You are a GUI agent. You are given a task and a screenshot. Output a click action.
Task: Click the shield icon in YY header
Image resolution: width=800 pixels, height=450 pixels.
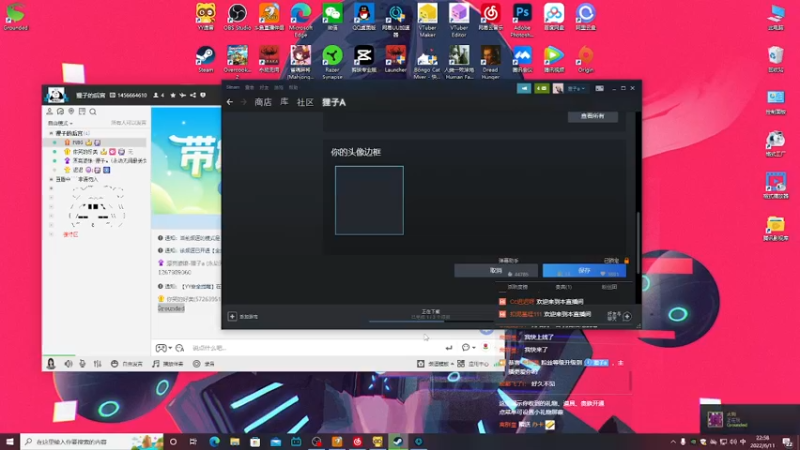[x=203, y=95]
